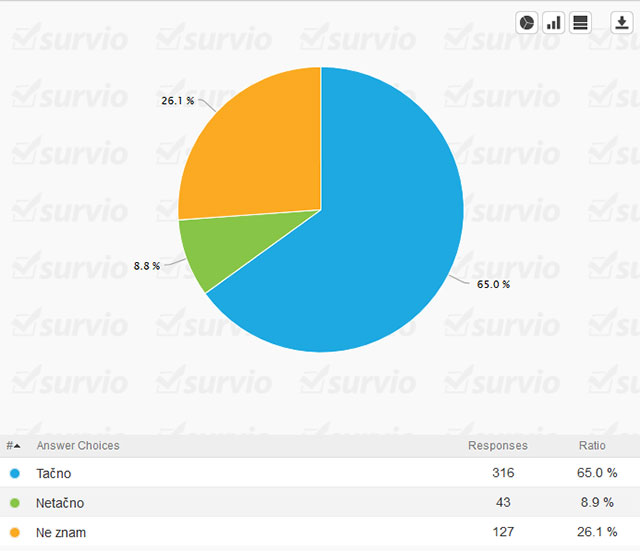Select the Ne znam answer row label
This screenshot has height=551, width=640.
61,533
